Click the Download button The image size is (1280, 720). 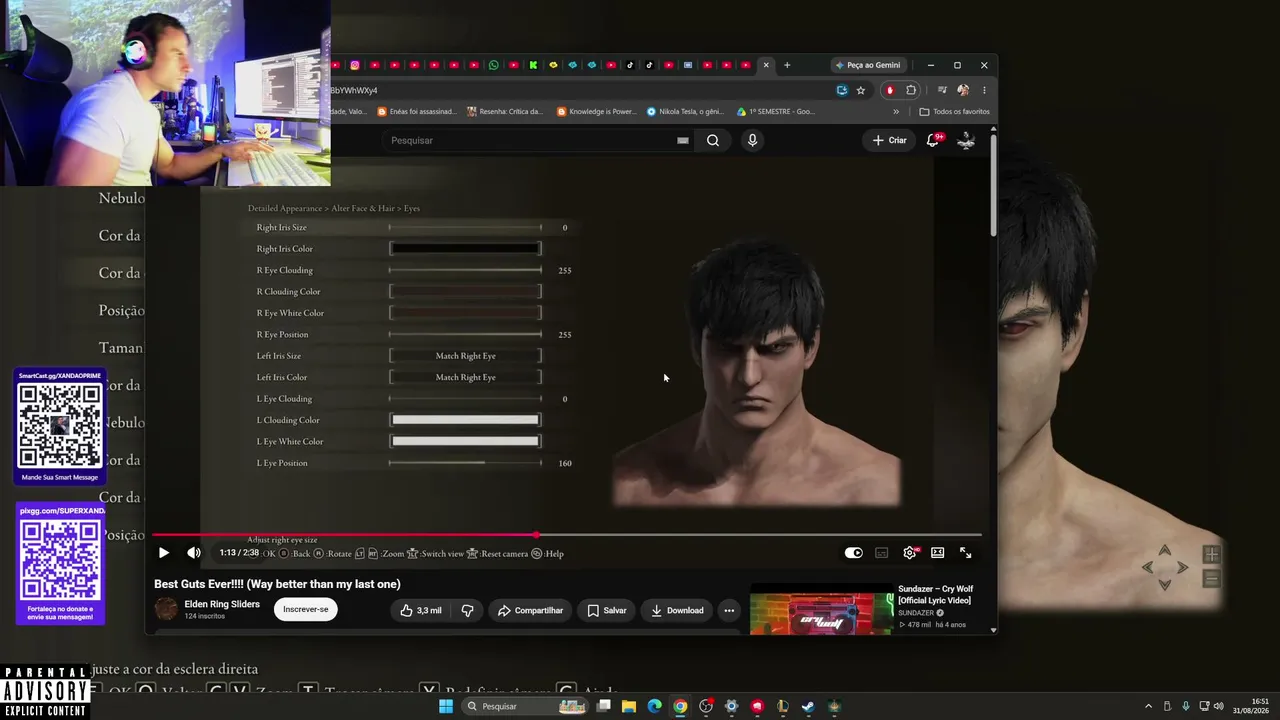pos(677,610)
